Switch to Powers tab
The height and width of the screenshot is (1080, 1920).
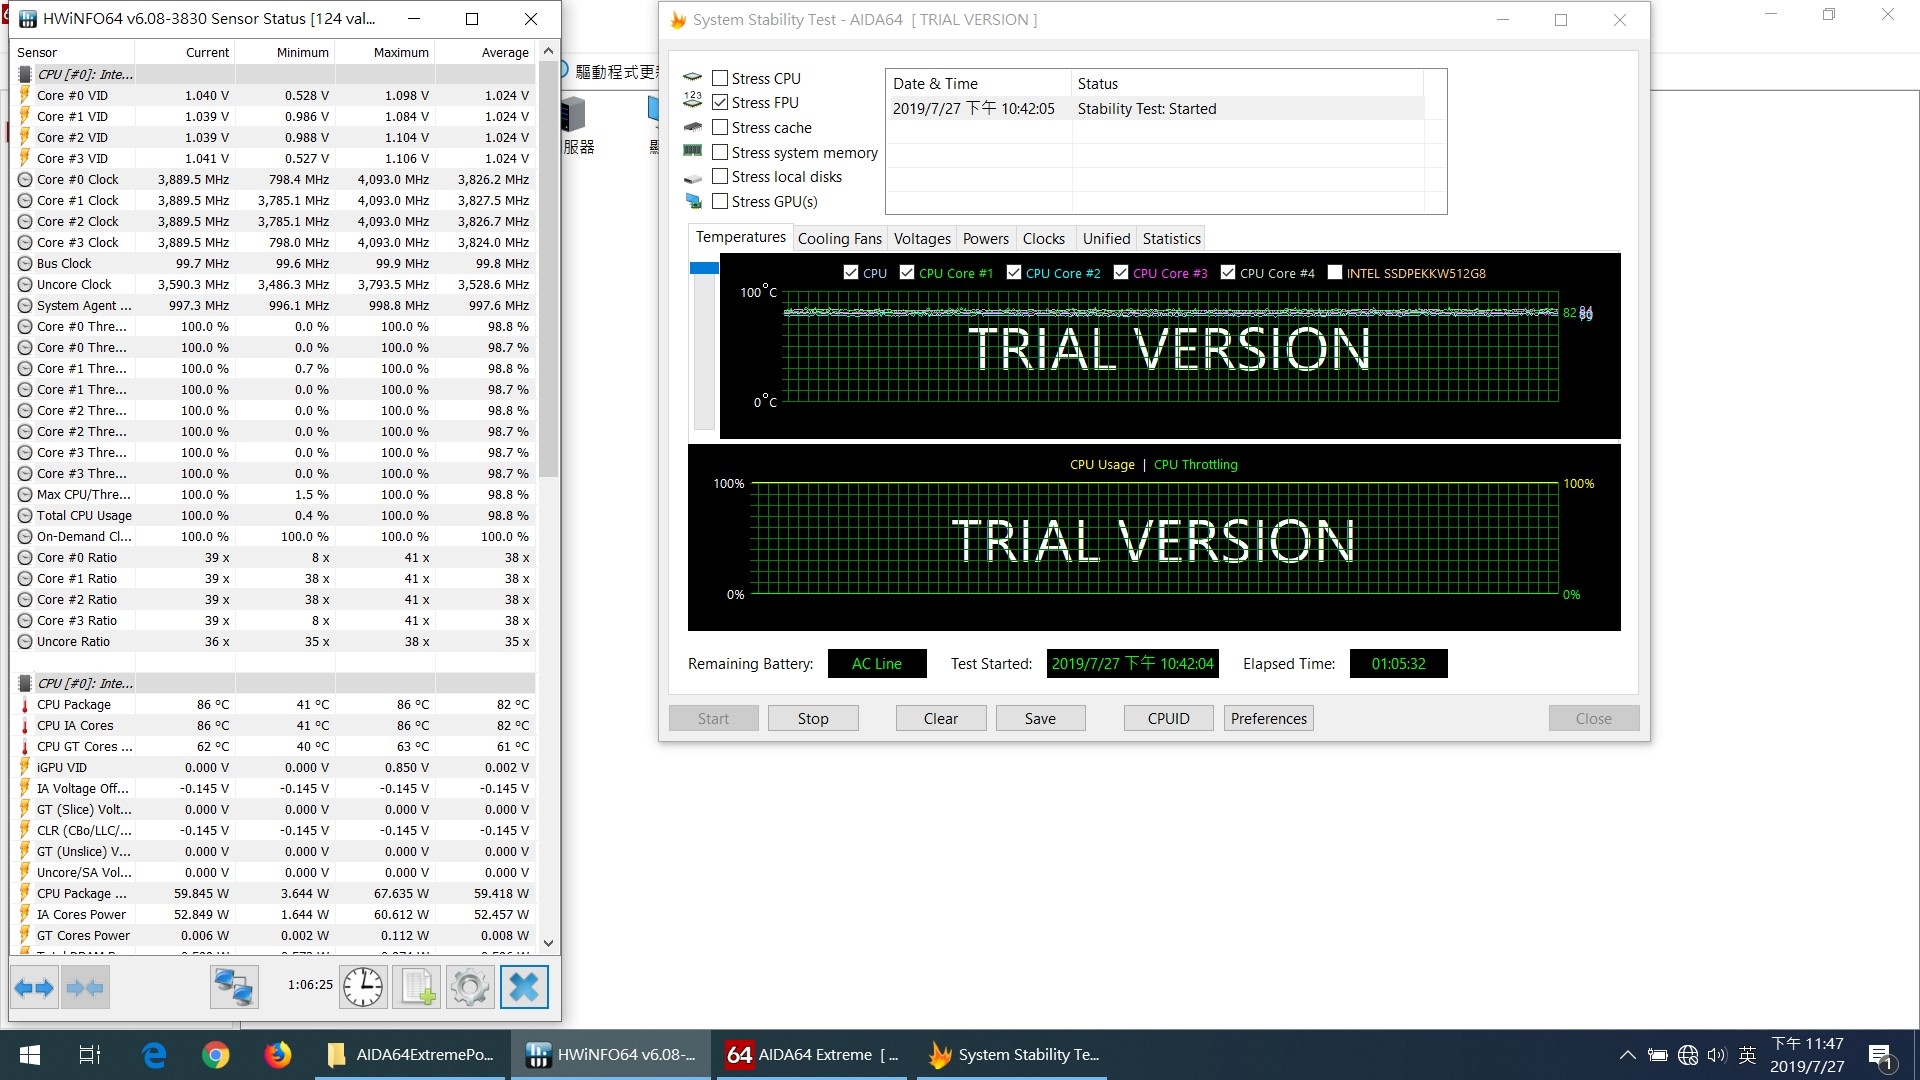[986, 239]
